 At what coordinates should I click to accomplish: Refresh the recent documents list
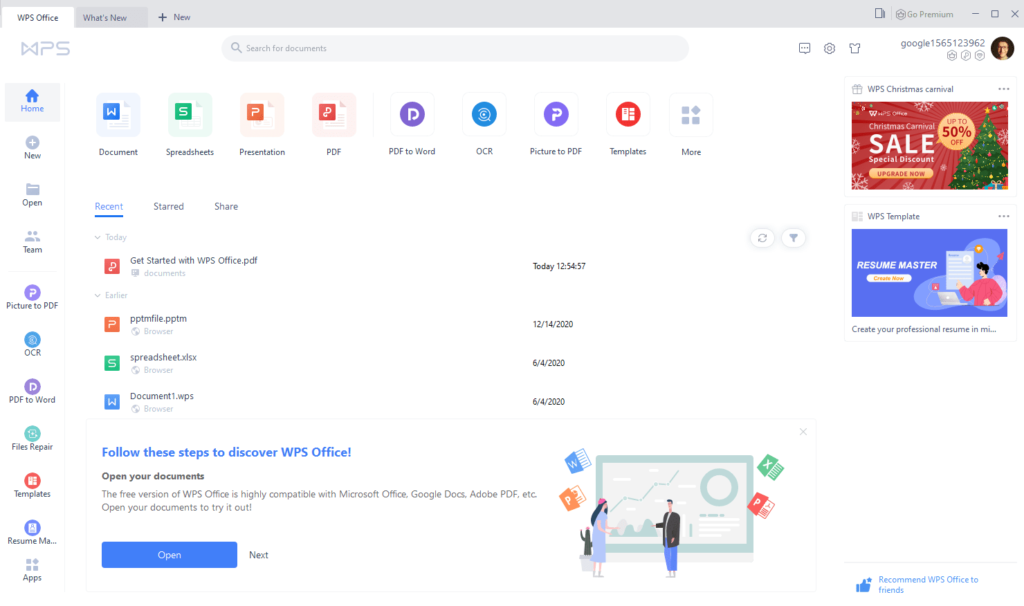762,238
